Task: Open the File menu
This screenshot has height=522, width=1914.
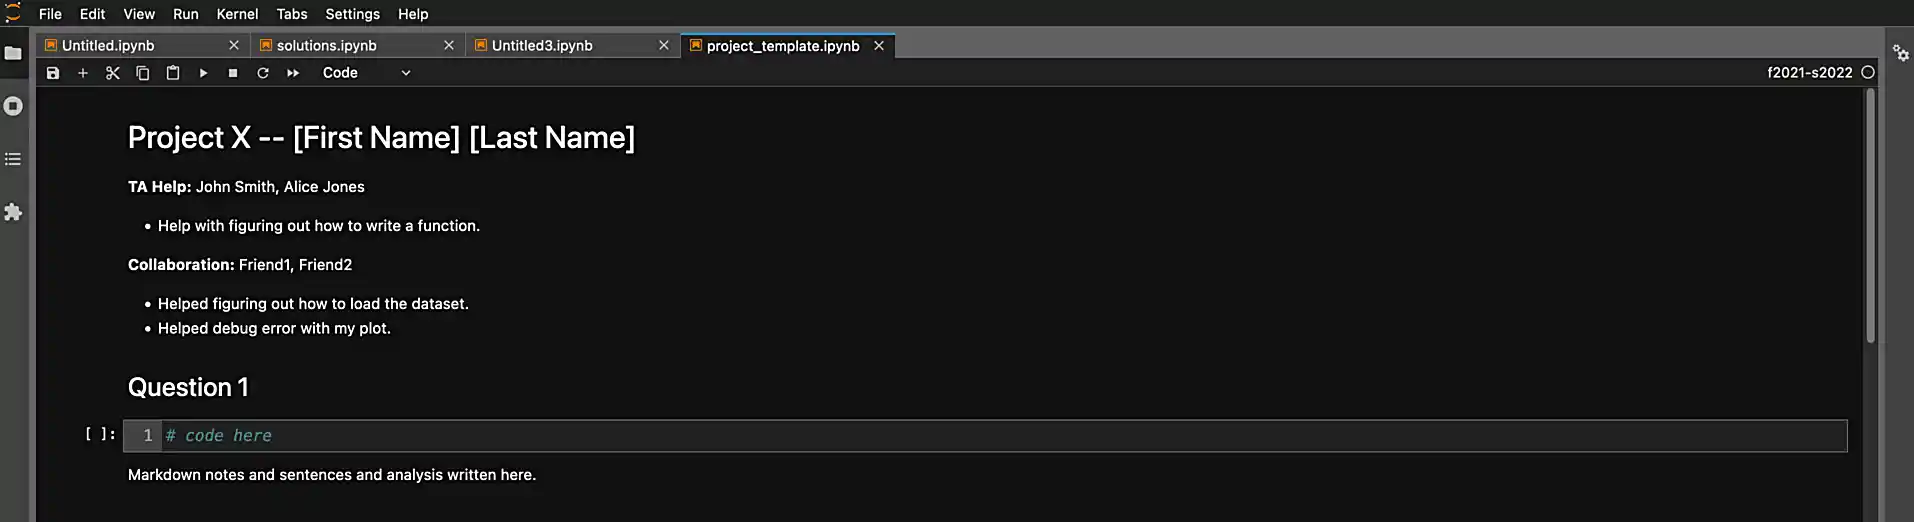Action: point(50,14)
